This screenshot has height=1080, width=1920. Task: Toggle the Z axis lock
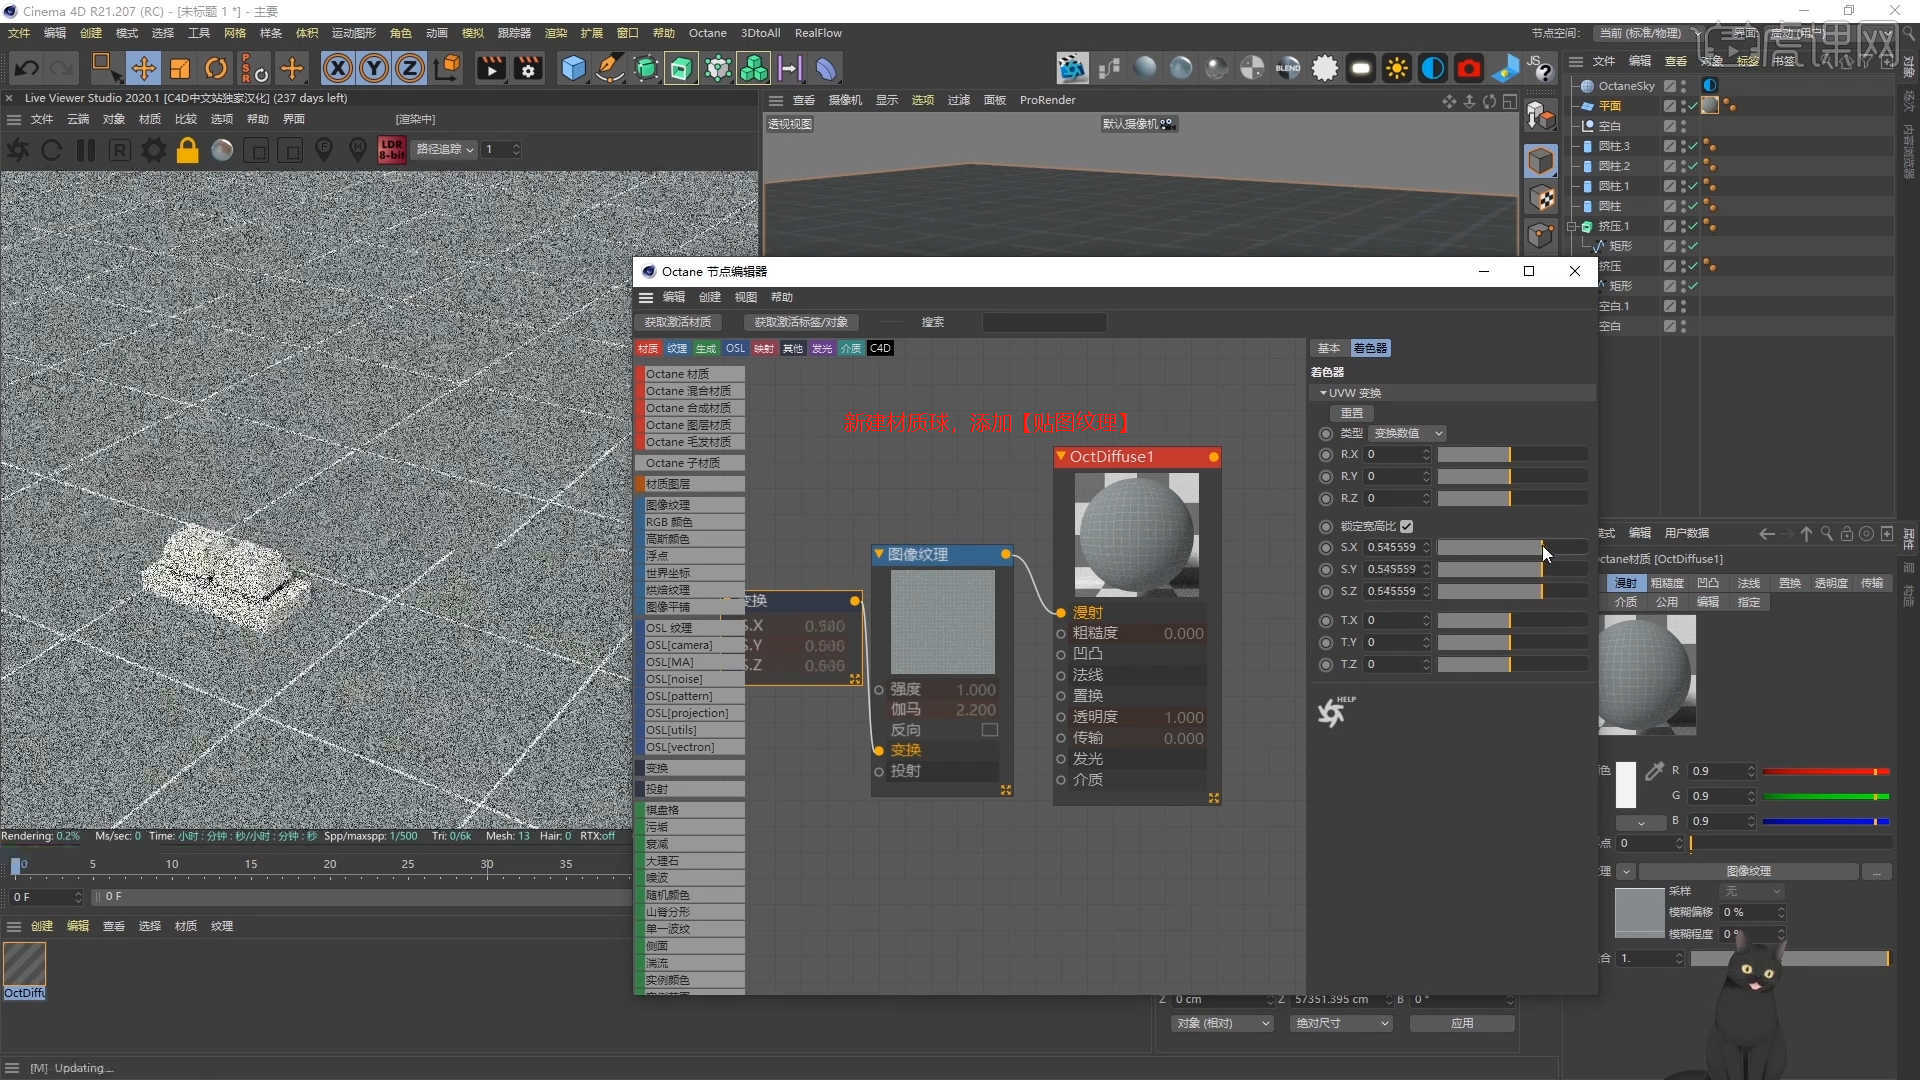pos(409,68)
